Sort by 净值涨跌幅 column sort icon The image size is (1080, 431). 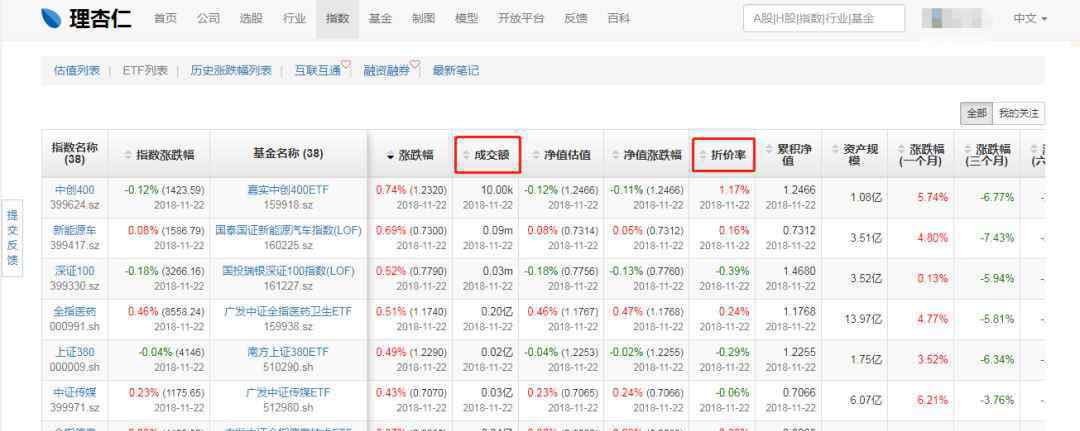click(x=615, y=156)
